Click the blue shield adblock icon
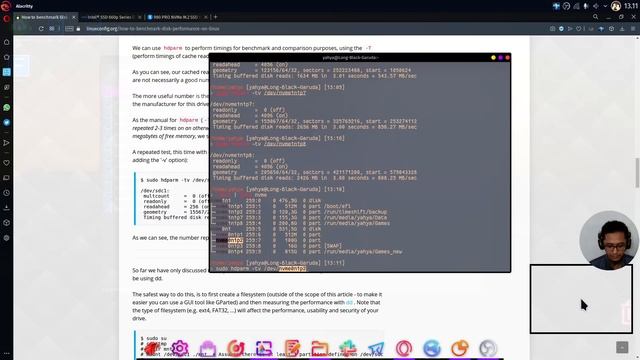This screenshot has width=640, height=360. pyautogui.click(x=561, y=29)
